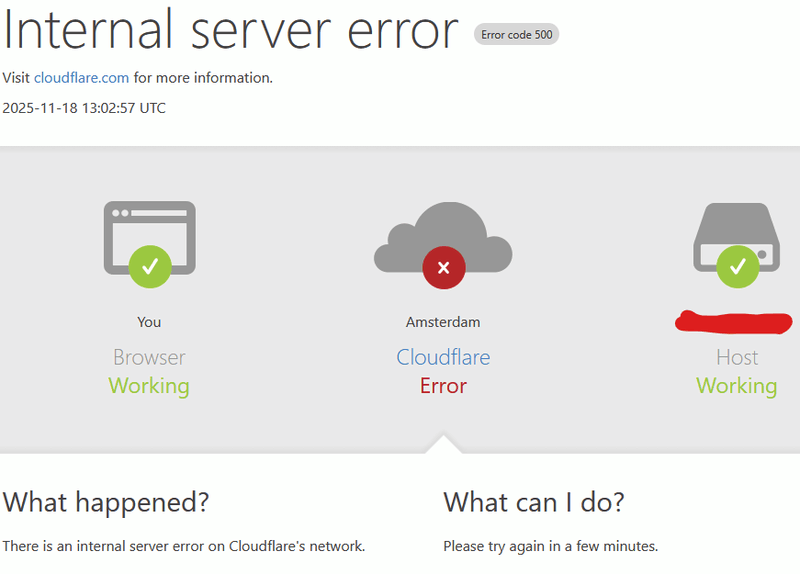Click the red X error badge
Image resolution: width=800 pixels, height=574 pixels.
click(444, 267)
